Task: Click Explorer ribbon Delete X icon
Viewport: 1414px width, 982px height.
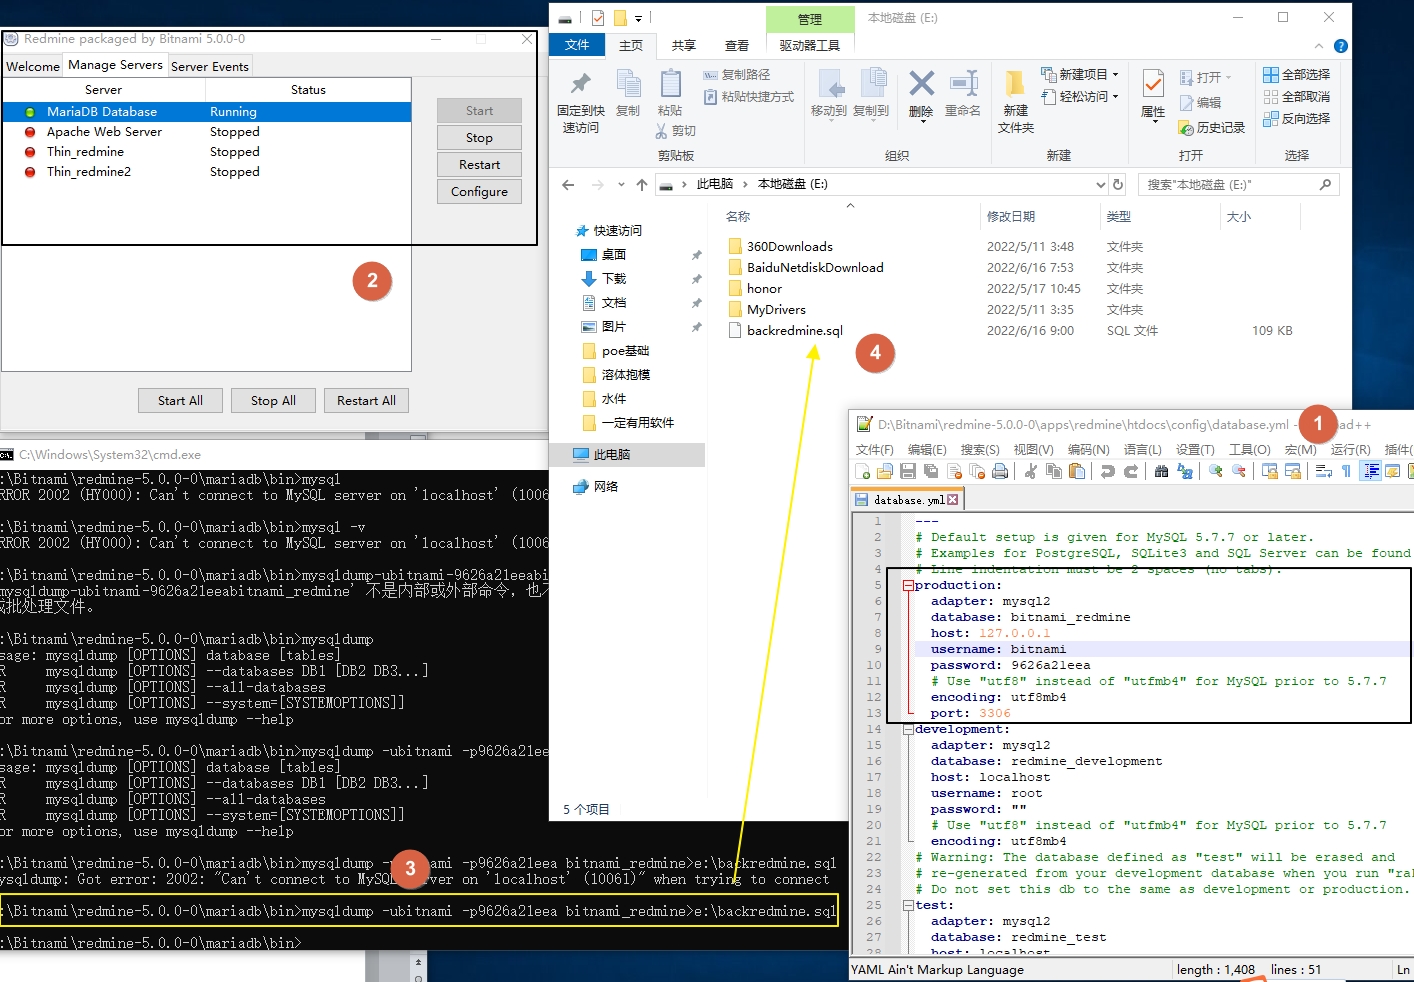Action: point(921,84)
